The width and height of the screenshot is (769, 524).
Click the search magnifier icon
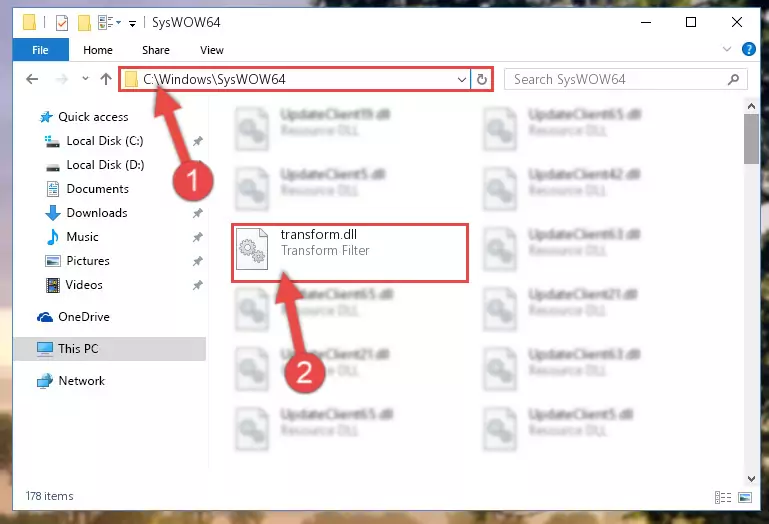pos(733,79)
